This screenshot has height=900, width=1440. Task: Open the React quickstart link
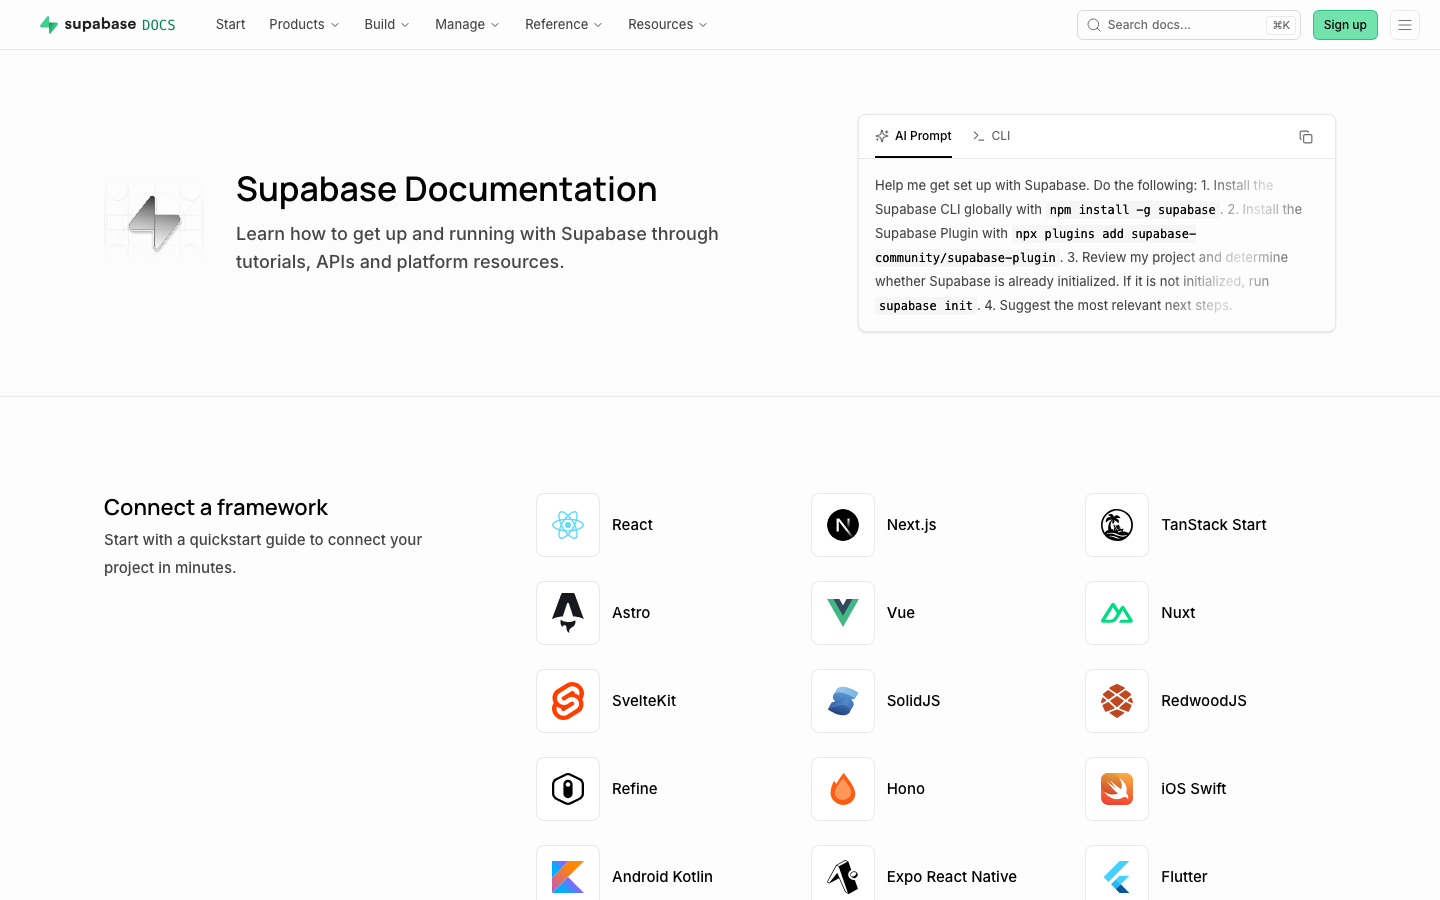(x=632, y=525)
